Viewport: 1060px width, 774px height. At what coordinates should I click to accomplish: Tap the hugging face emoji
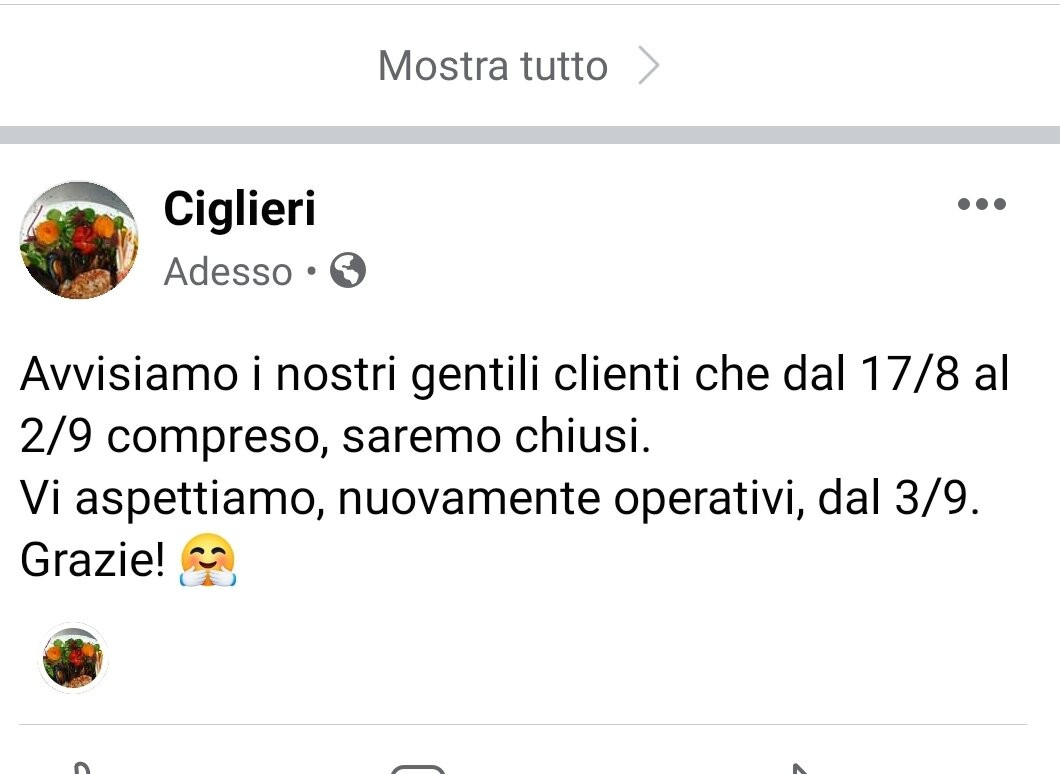[208, 560]
